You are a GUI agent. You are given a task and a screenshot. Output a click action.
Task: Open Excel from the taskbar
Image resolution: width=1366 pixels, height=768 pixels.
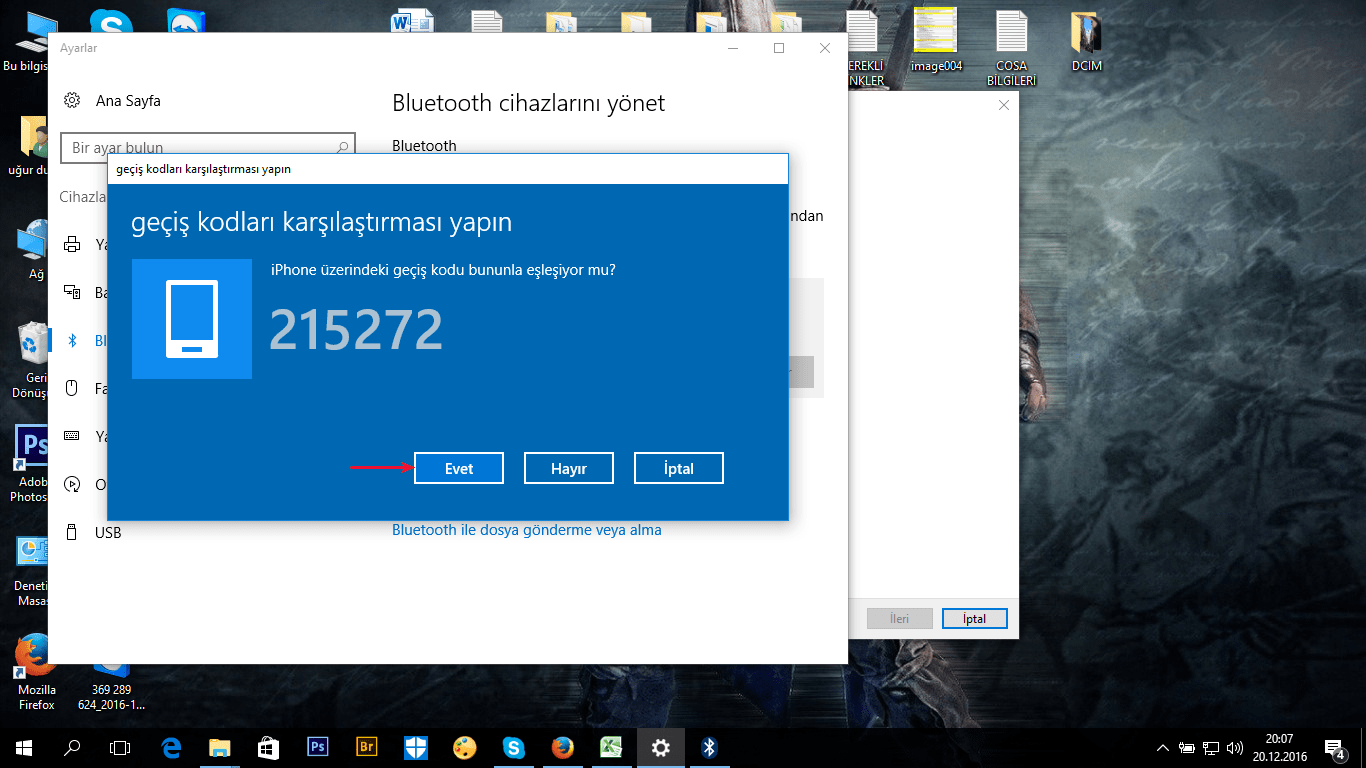coord(611,747)
